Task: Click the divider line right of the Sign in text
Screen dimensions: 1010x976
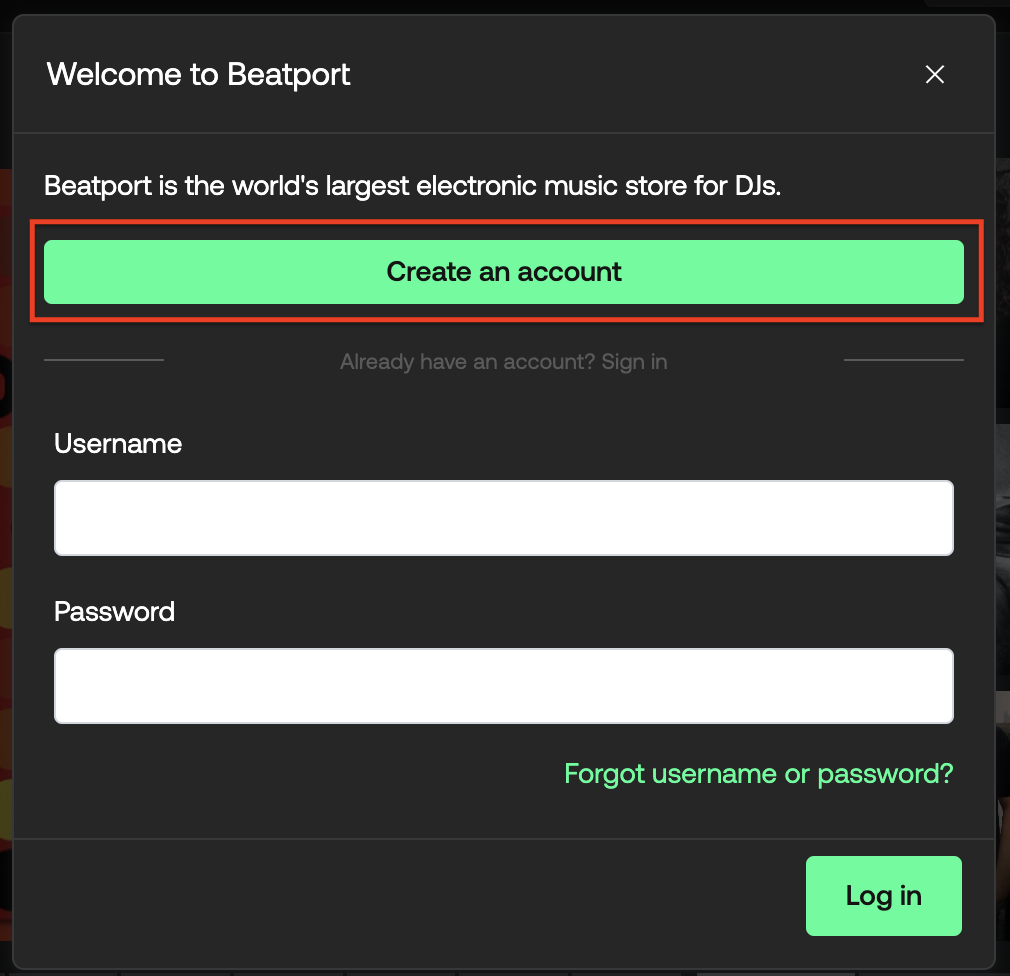Action: [904, 360]
